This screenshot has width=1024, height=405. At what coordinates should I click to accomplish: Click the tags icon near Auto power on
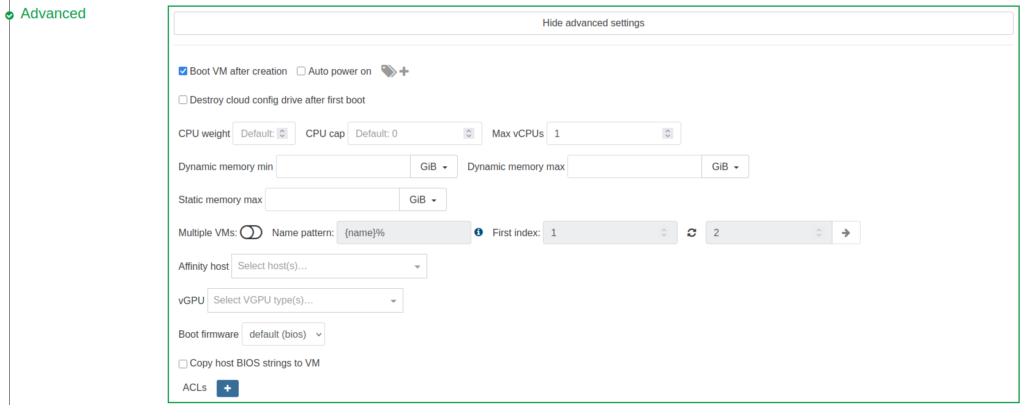click(388, 71)
